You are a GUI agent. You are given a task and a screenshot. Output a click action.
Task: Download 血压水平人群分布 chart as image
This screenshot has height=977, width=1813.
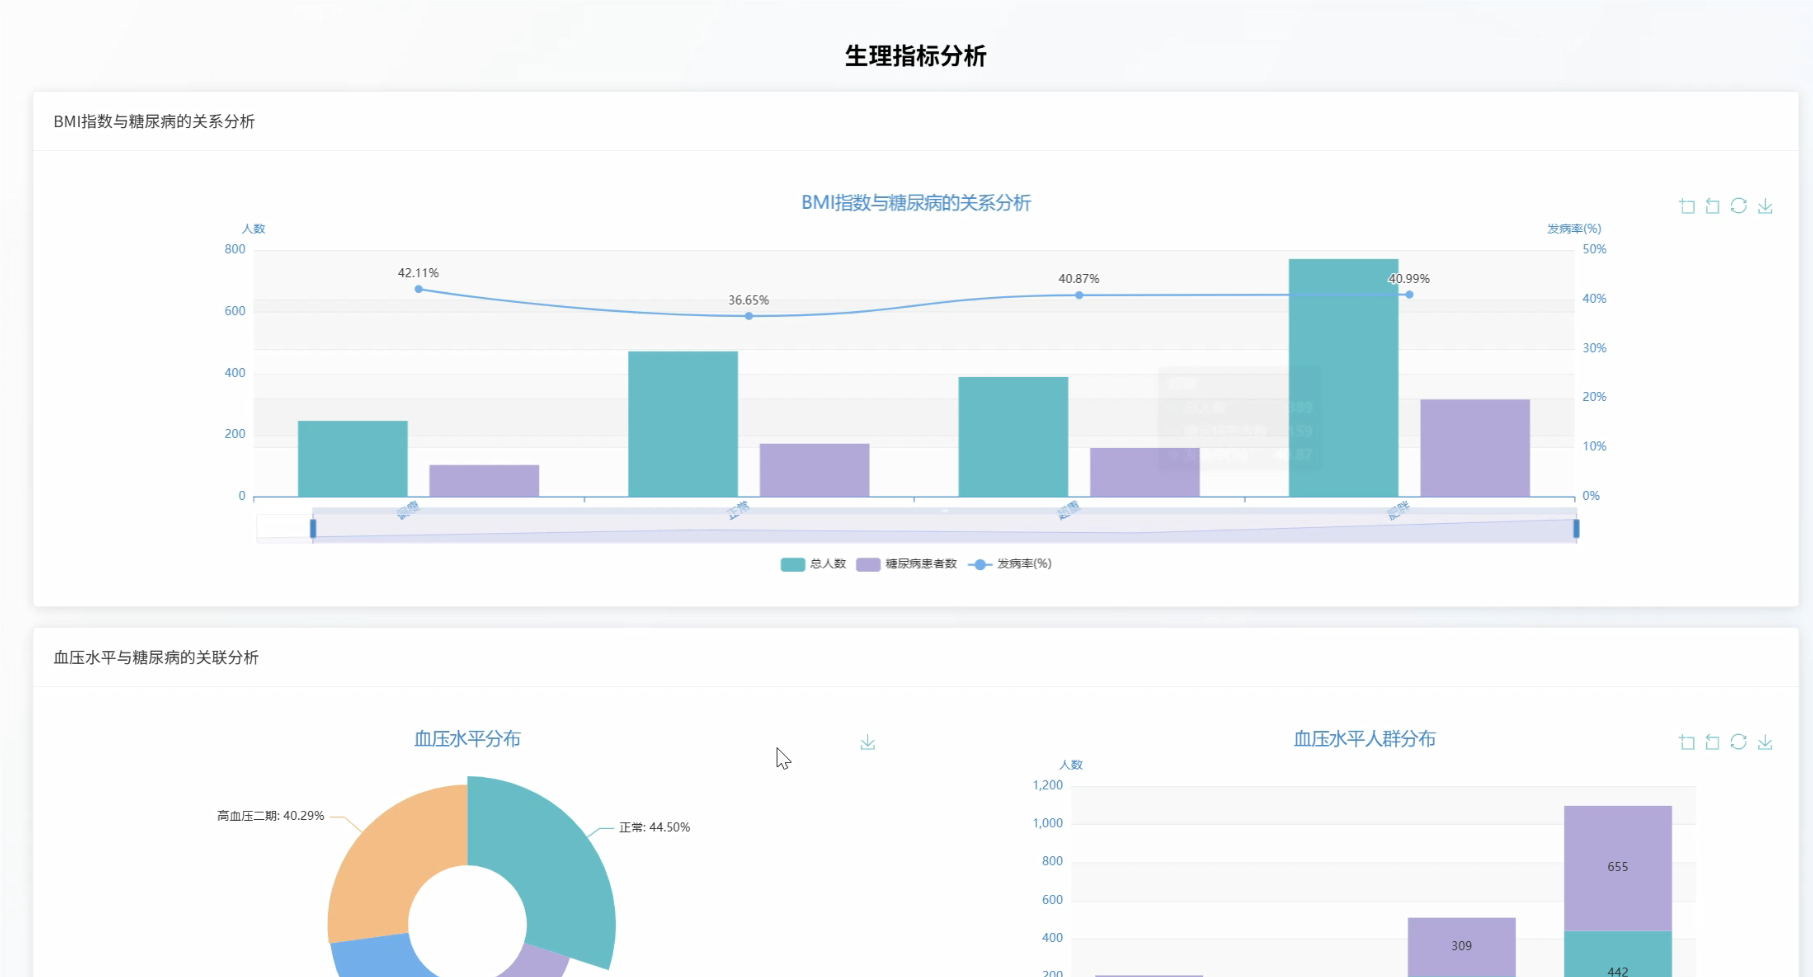click(1765, 742)
